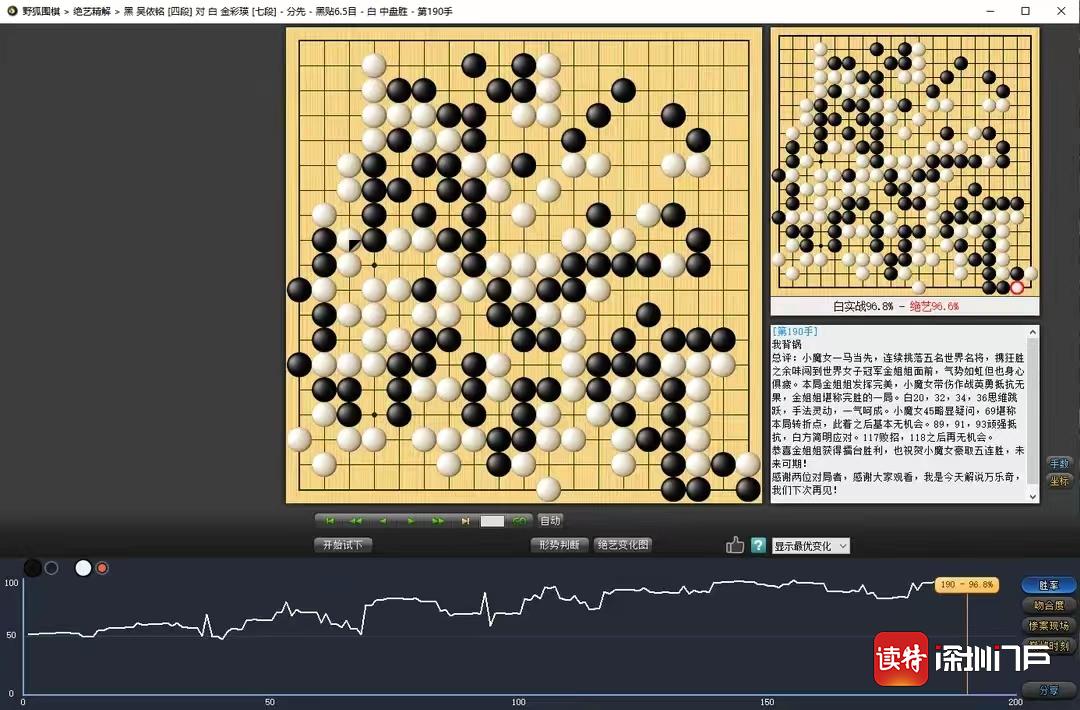Image resolution: width=1080 pixels, height=710 pixels.
Task: Click the thumbs-up like icon
Action: coord(735,545)
